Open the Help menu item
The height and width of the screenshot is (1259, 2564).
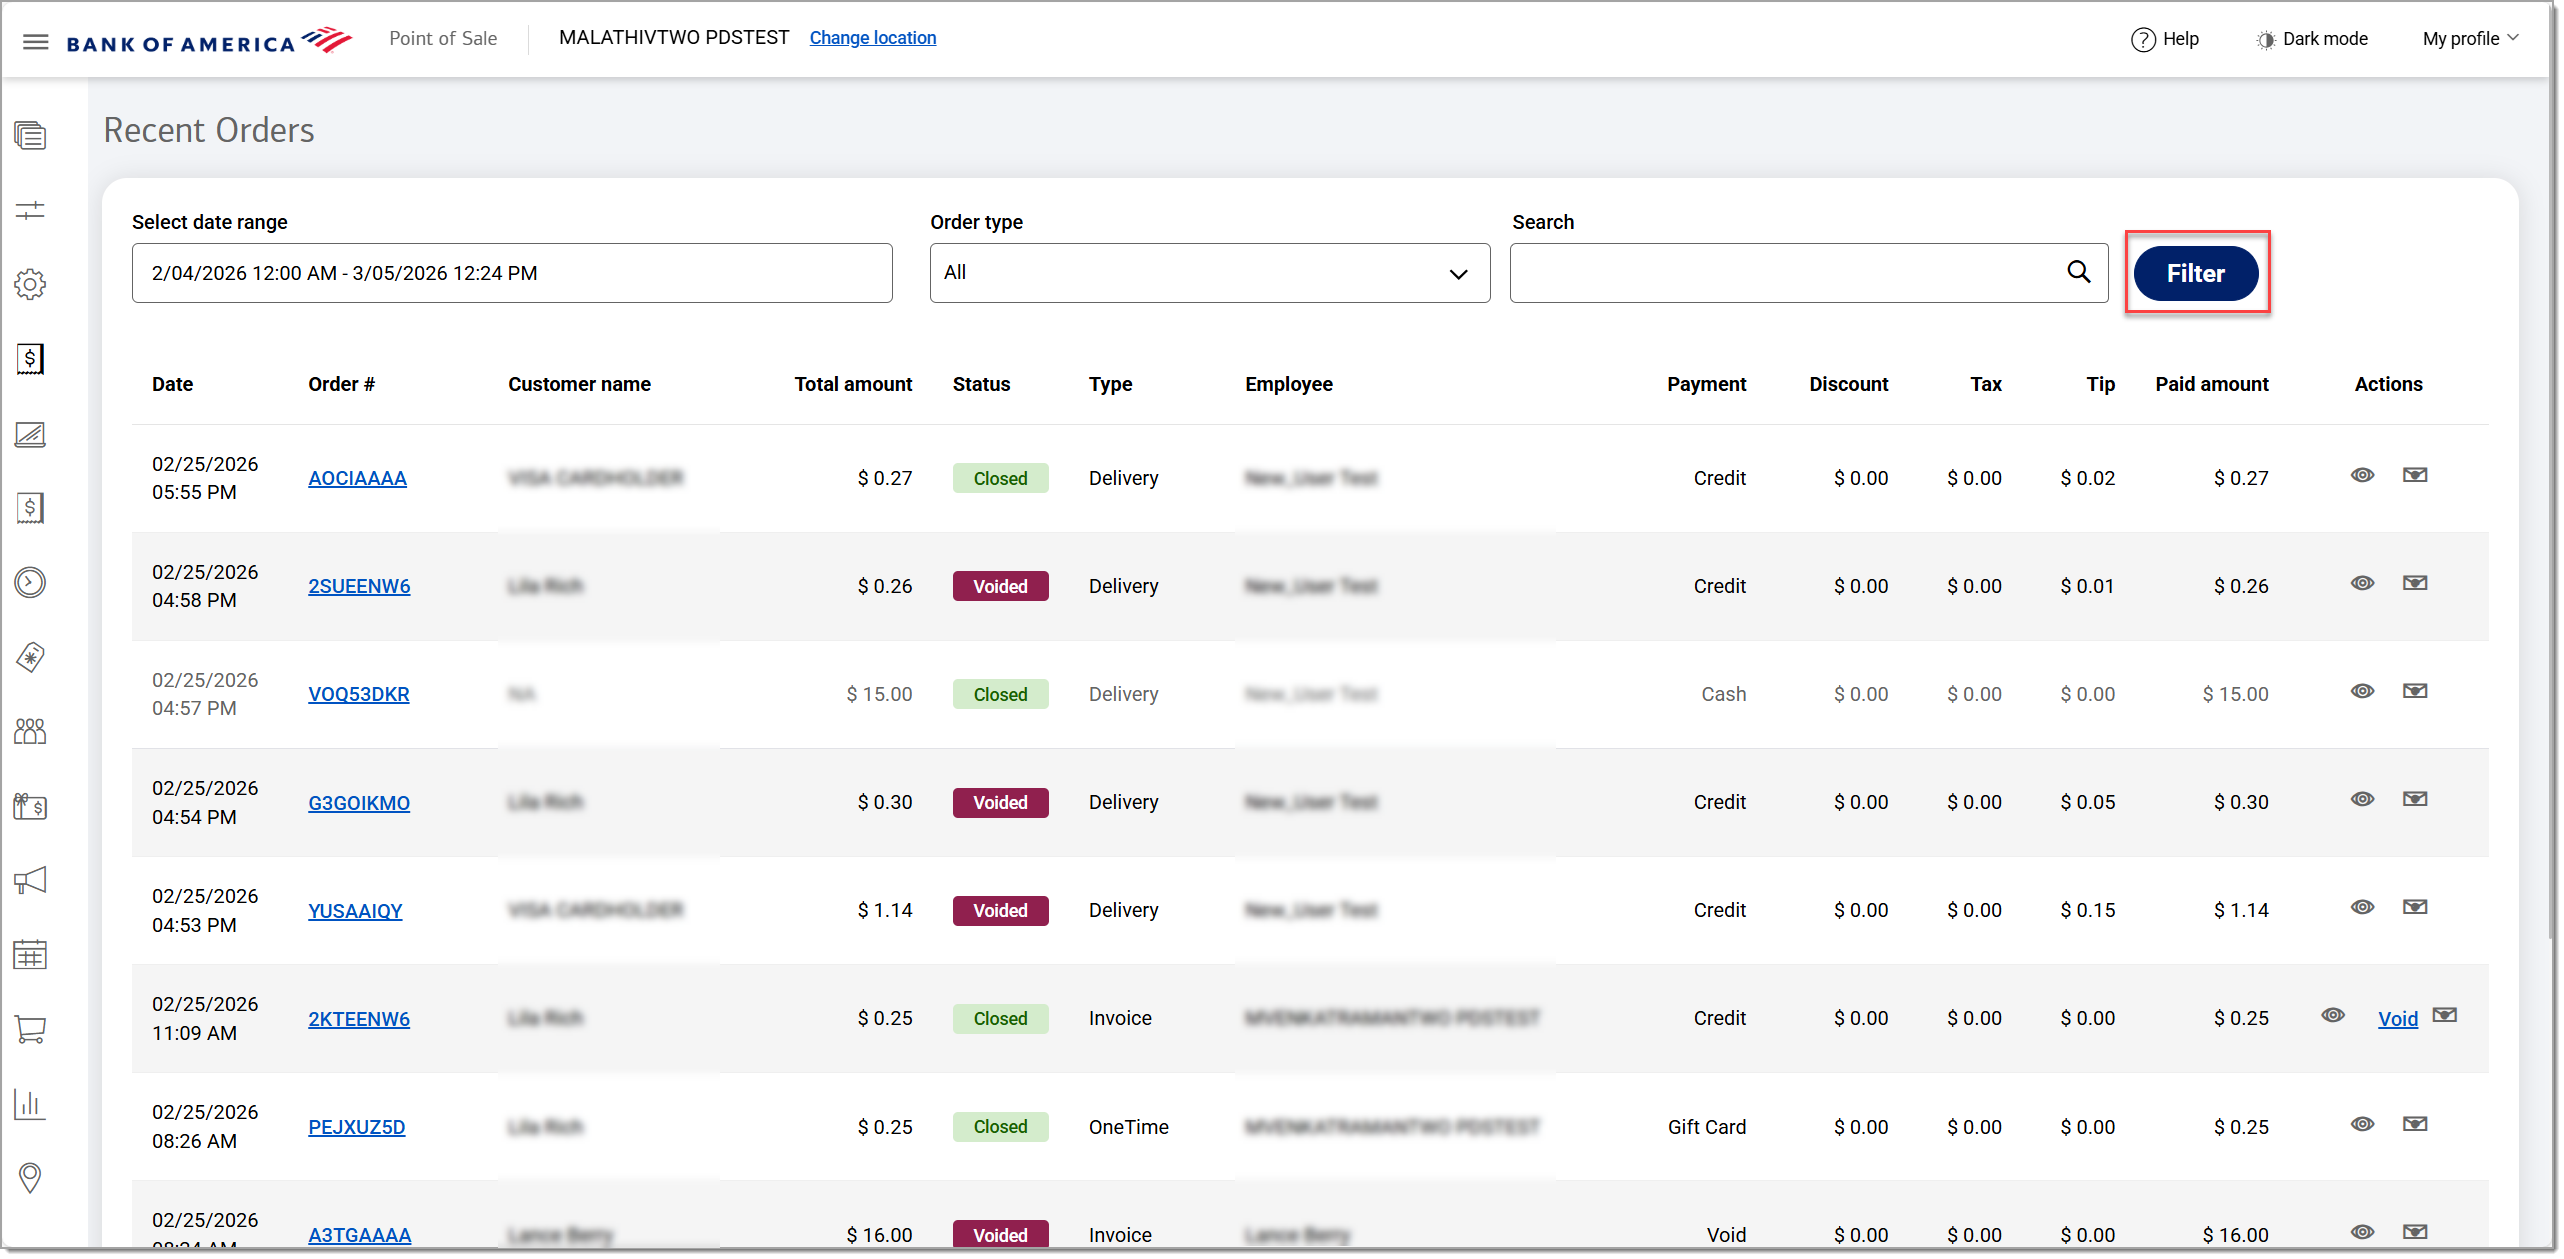pyautogui.click(x=2165, y=39)
